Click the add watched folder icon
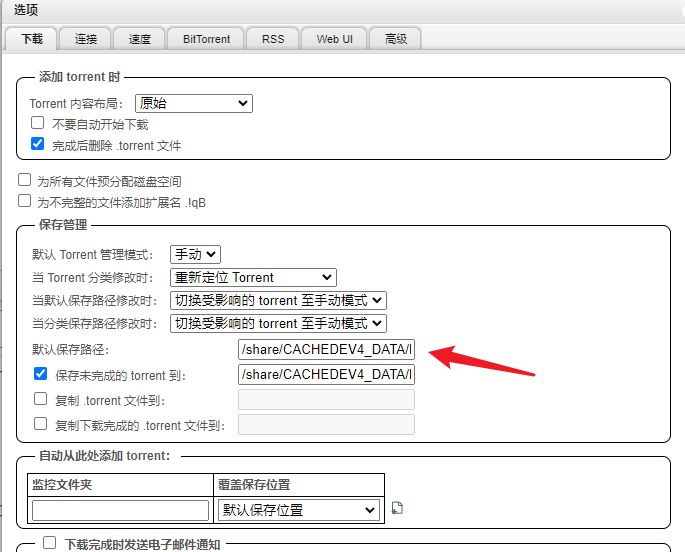Image resolution: width=685 pixels, height=552 pixels. 397,508
